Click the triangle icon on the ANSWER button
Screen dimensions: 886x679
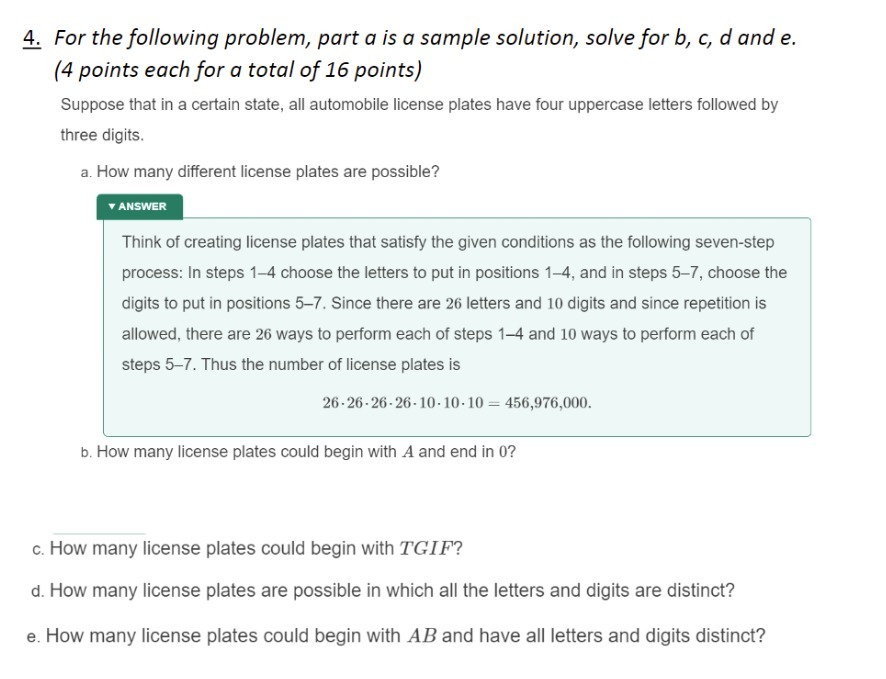coord(112,207)
